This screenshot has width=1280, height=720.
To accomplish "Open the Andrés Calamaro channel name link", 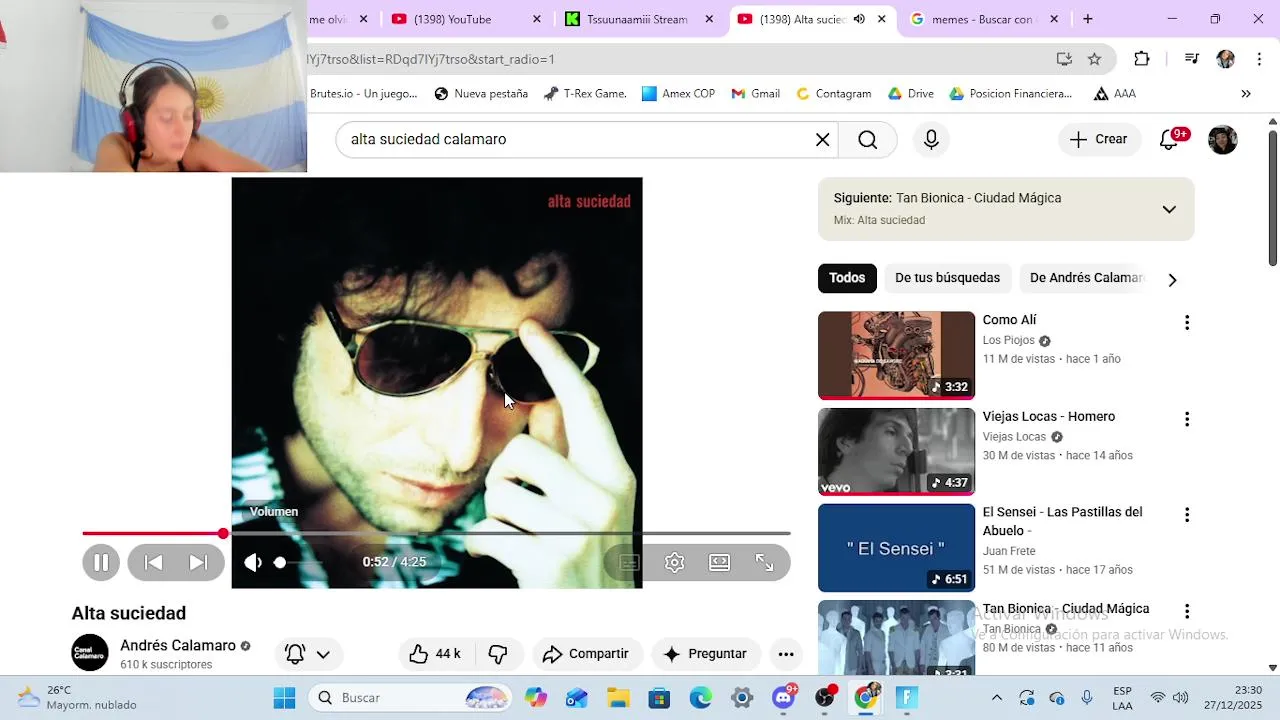I will point(178,645).
